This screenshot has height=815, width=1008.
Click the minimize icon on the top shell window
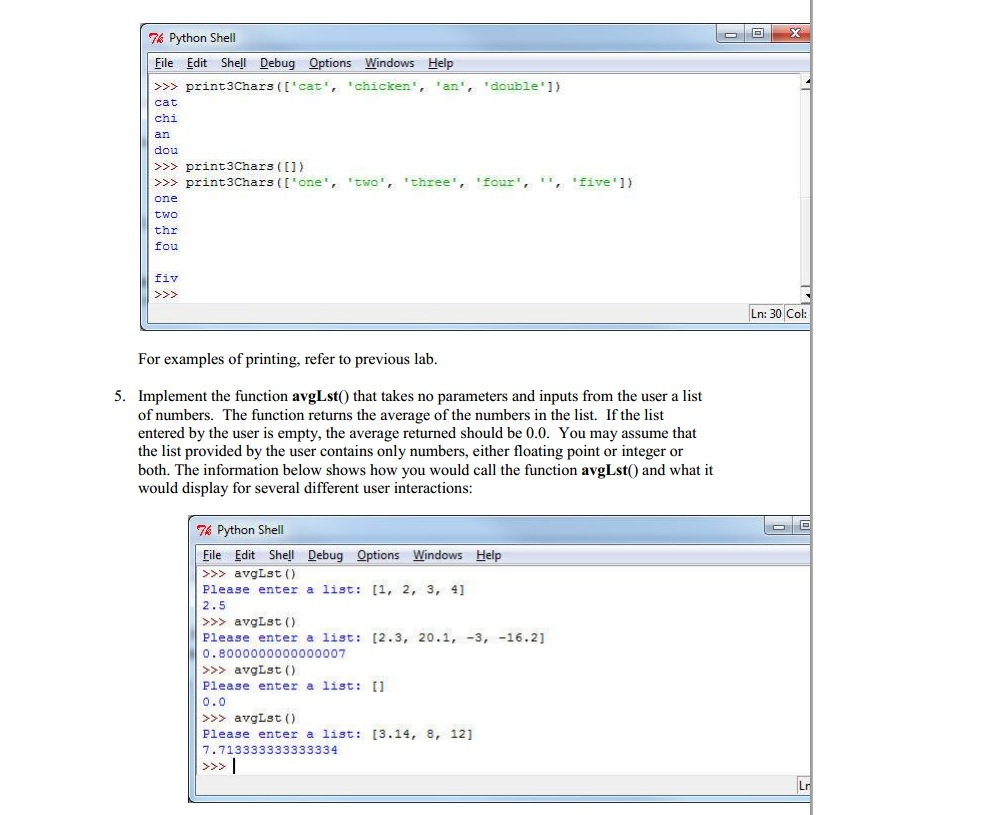pyautogui.click(x=729, y=32)
